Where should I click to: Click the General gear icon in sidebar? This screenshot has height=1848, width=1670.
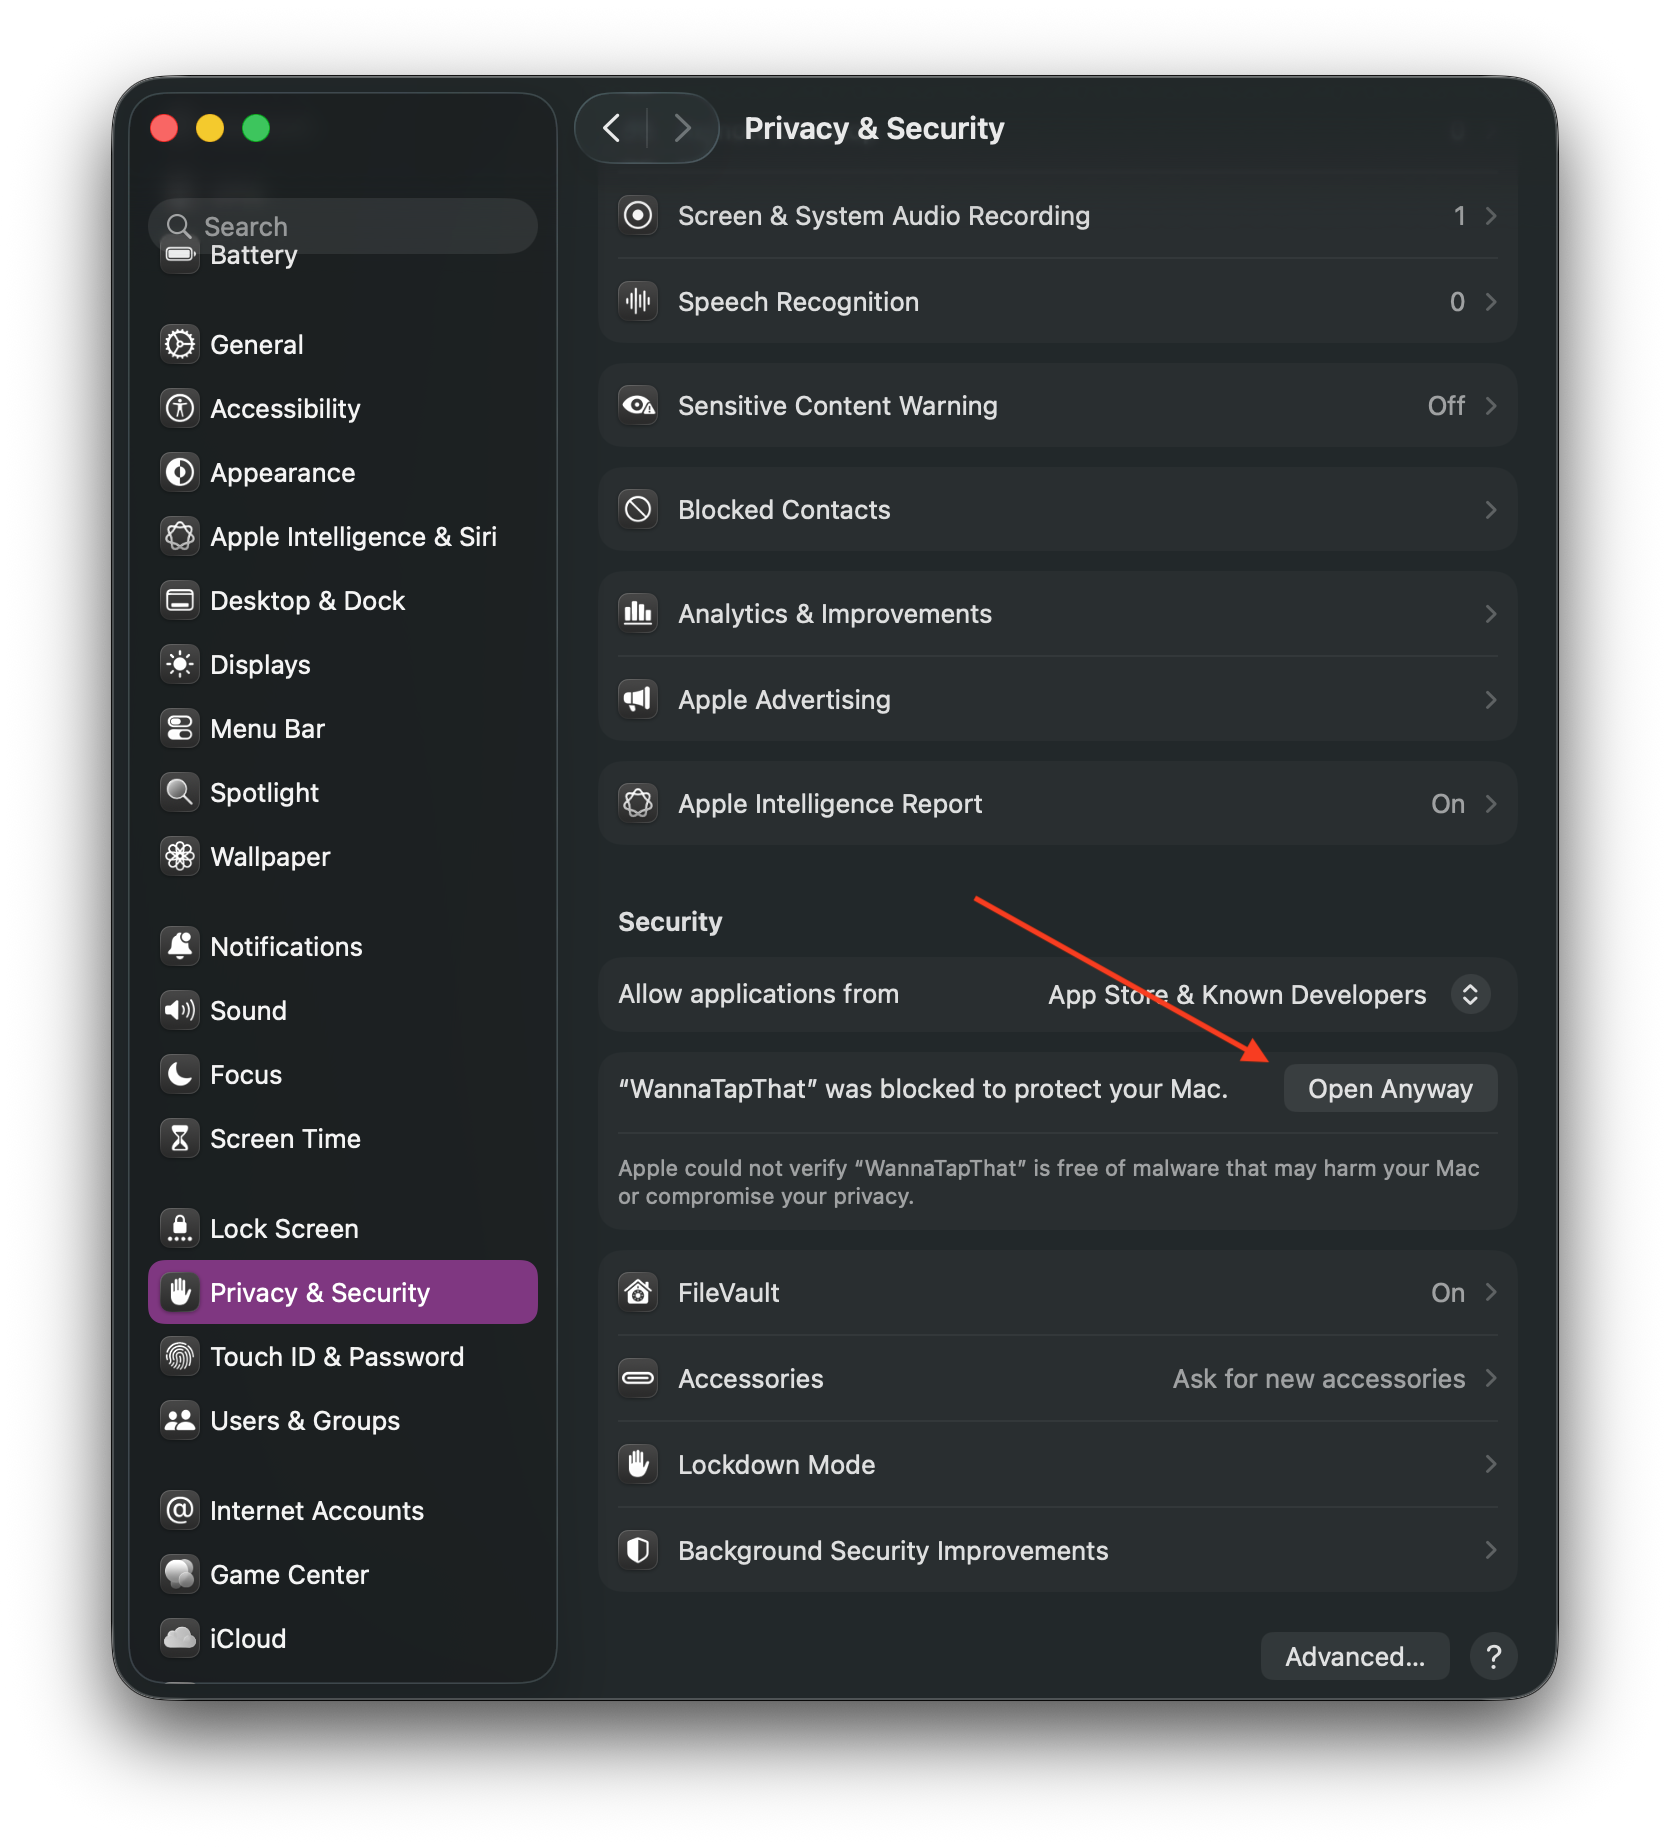coord(180,344)
